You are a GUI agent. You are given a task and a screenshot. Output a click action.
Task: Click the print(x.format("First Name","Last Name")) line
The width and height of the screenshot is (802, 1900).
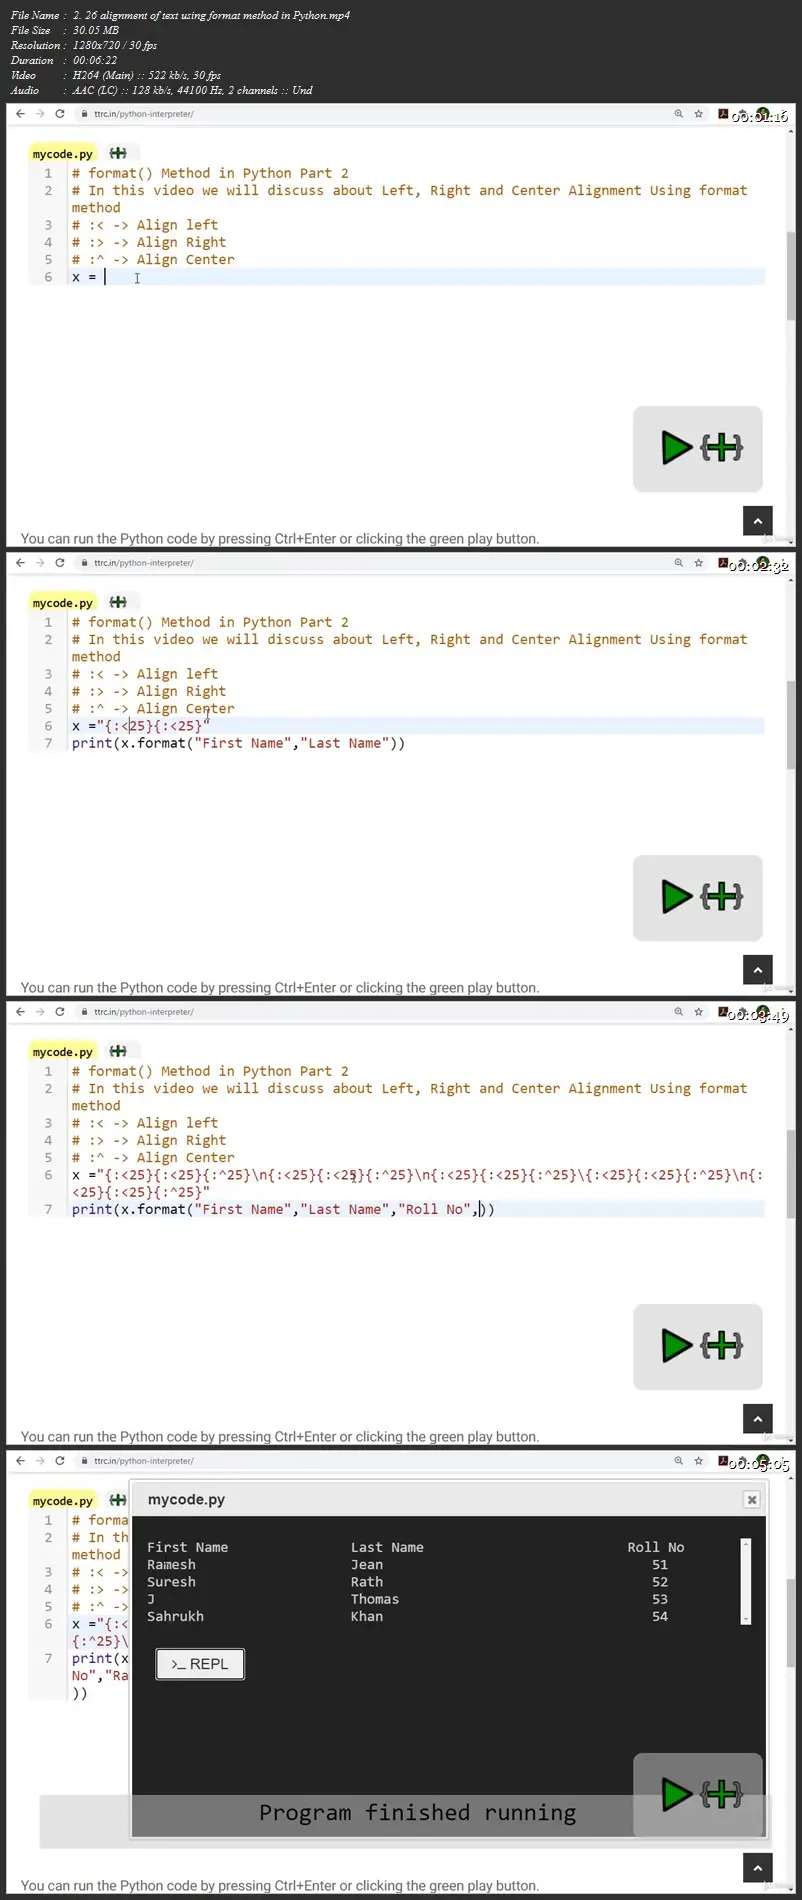tap(238, 743)
